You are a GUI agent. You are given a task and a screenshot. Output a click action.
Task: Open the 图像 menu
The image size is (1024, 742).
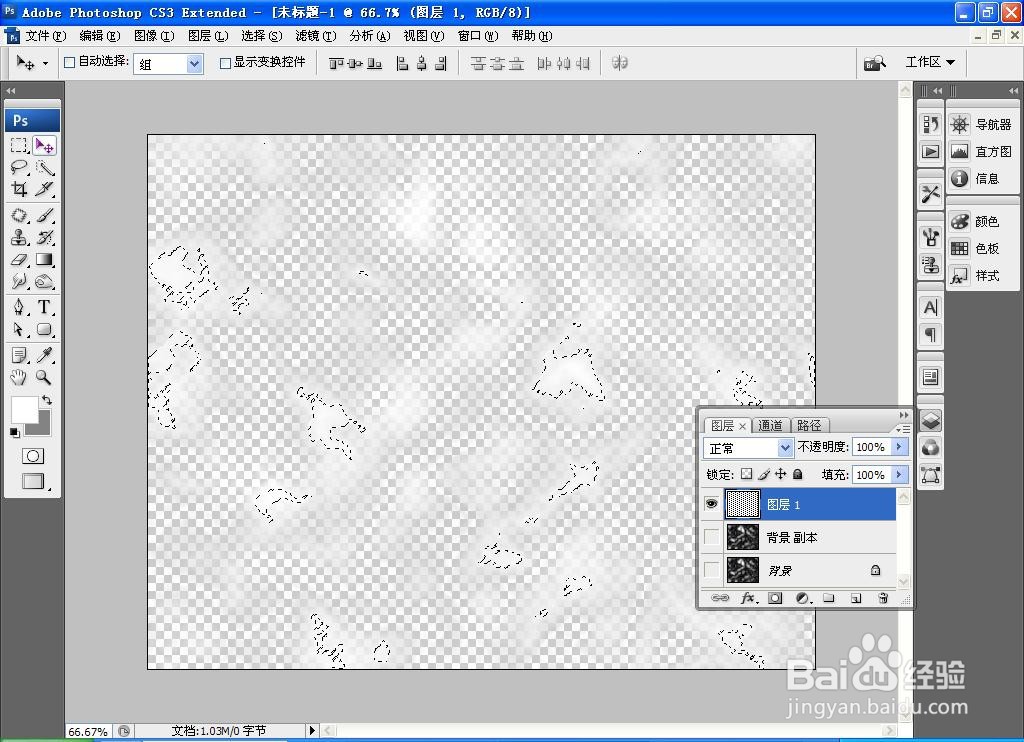click(x=154, y=36)
